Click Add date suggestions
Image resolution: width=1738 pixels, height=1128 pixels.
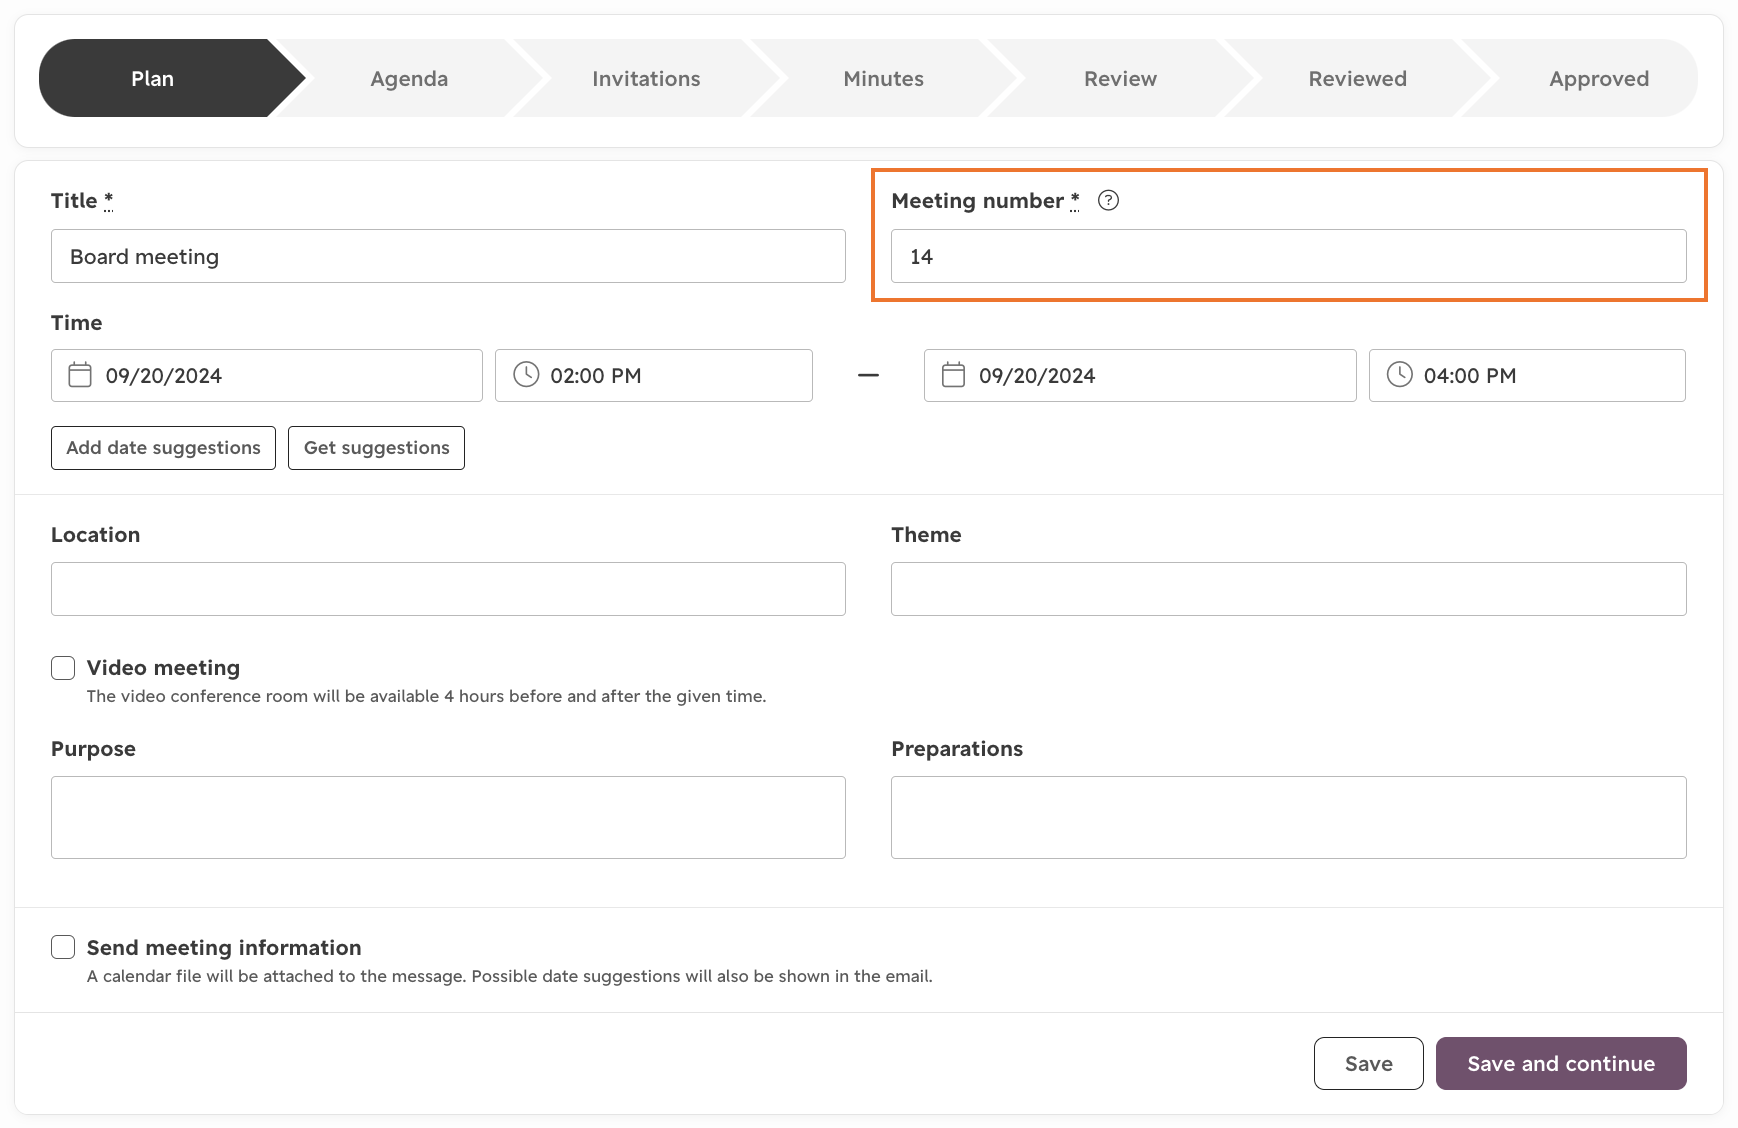point(162,448)
